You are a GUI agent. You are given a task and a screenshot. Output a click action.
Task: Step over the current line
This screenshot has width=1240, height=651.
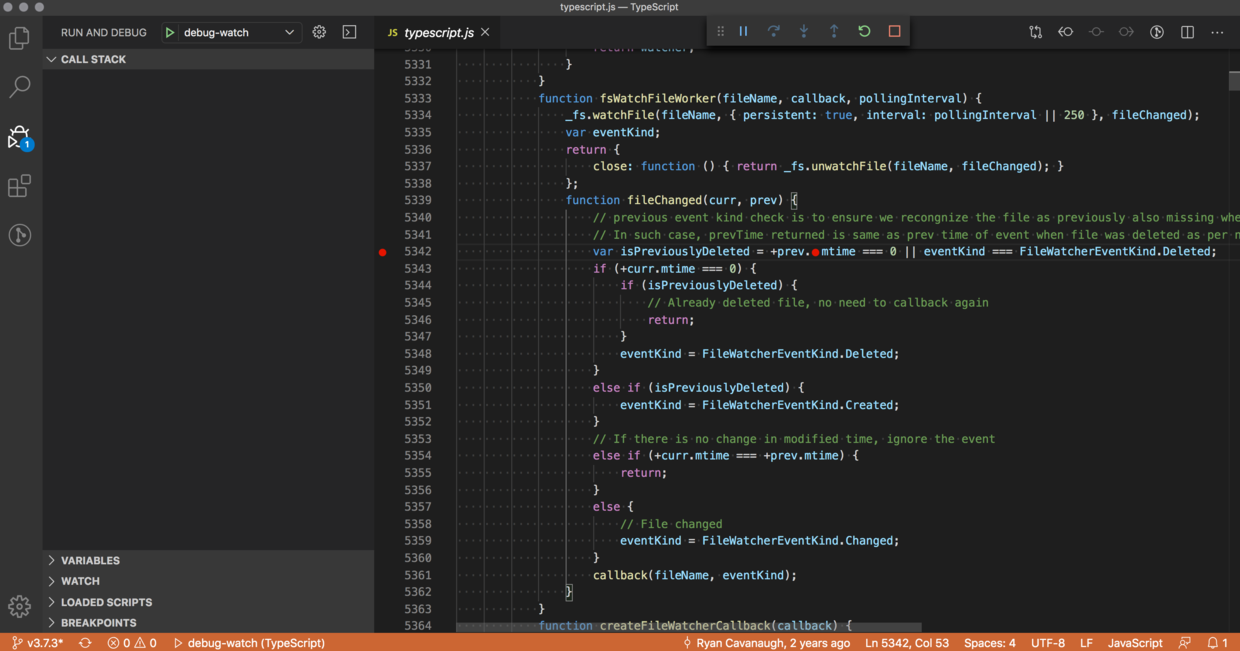tap(773, 31)
